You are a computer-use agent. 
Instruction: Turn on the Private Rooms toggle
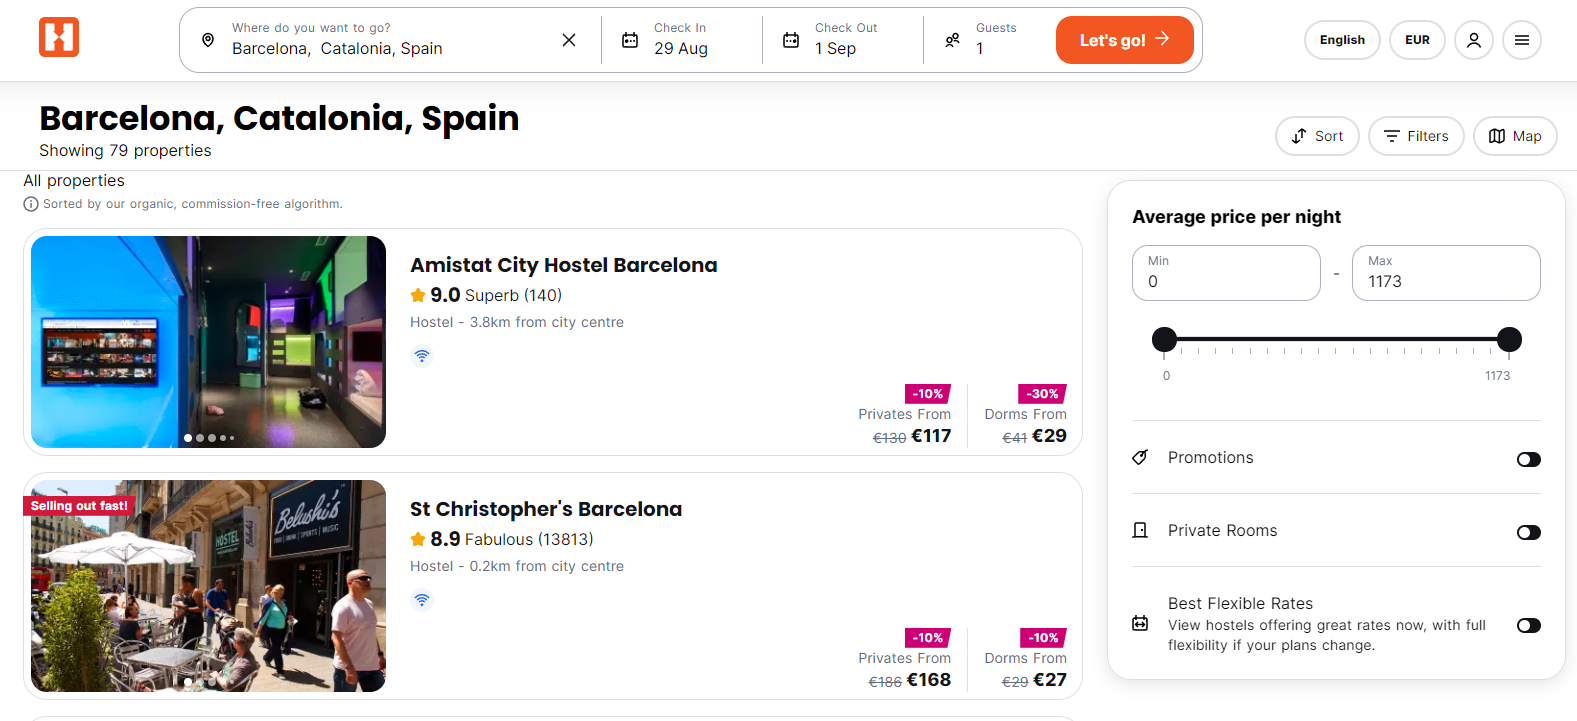[x=1529, y=533]
